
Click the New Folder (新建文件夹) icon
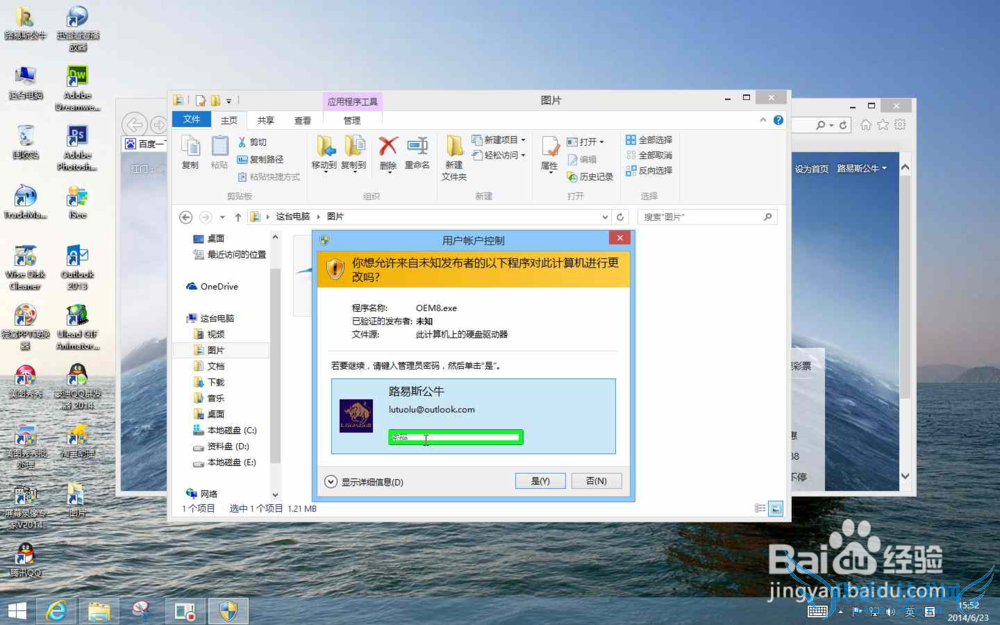[x=454, y=155]
